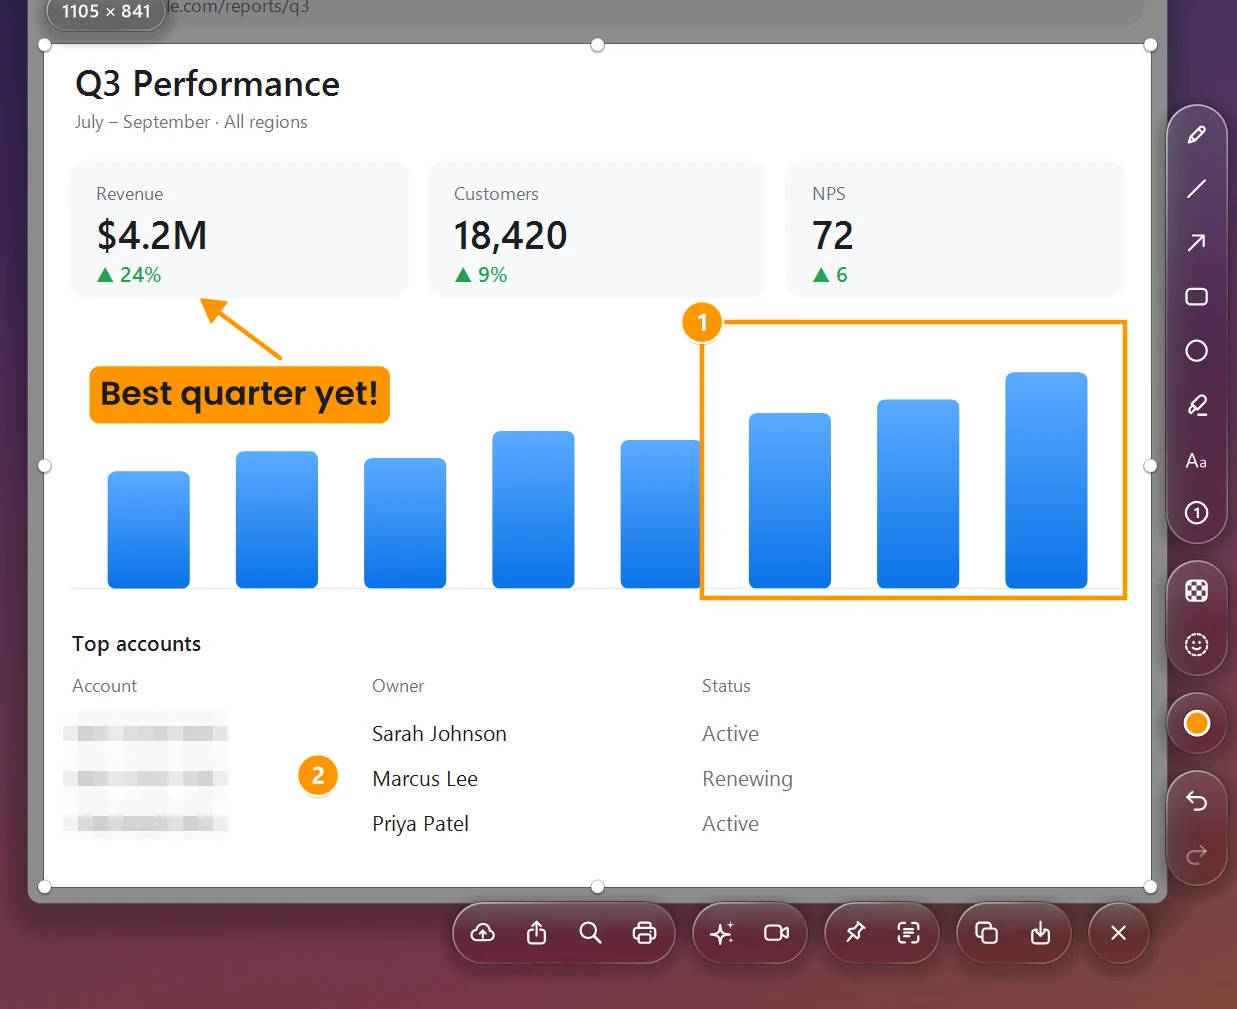This screenshot has width=1237, height=1009.
Task: Click the 9% customers increase indicator
Action: pyautogui.click(x=481, y=275)
